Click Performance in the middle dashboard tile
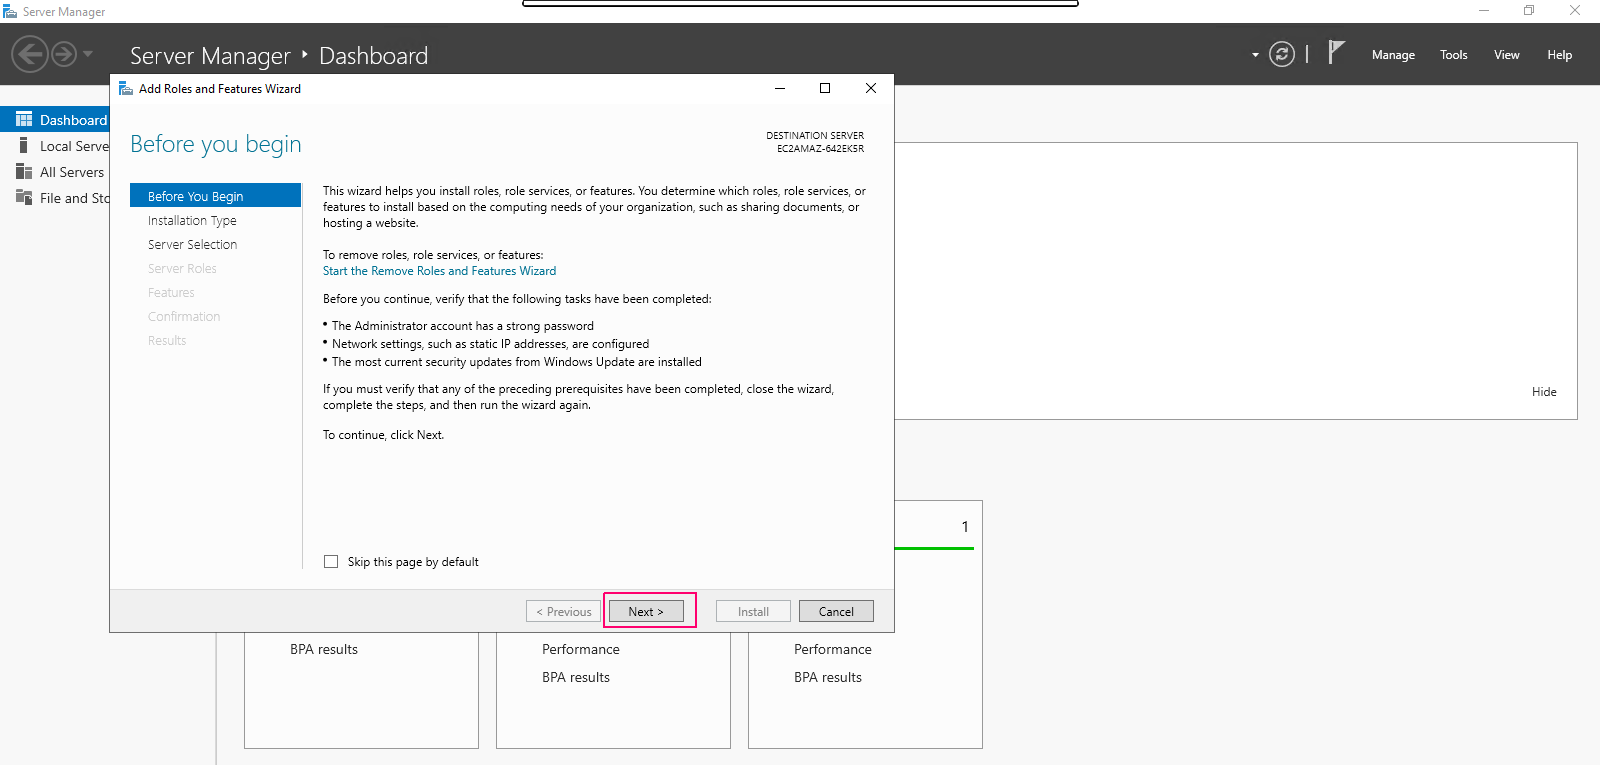Viewport: 1600px width, 765px height. click(x=581, y=649)
